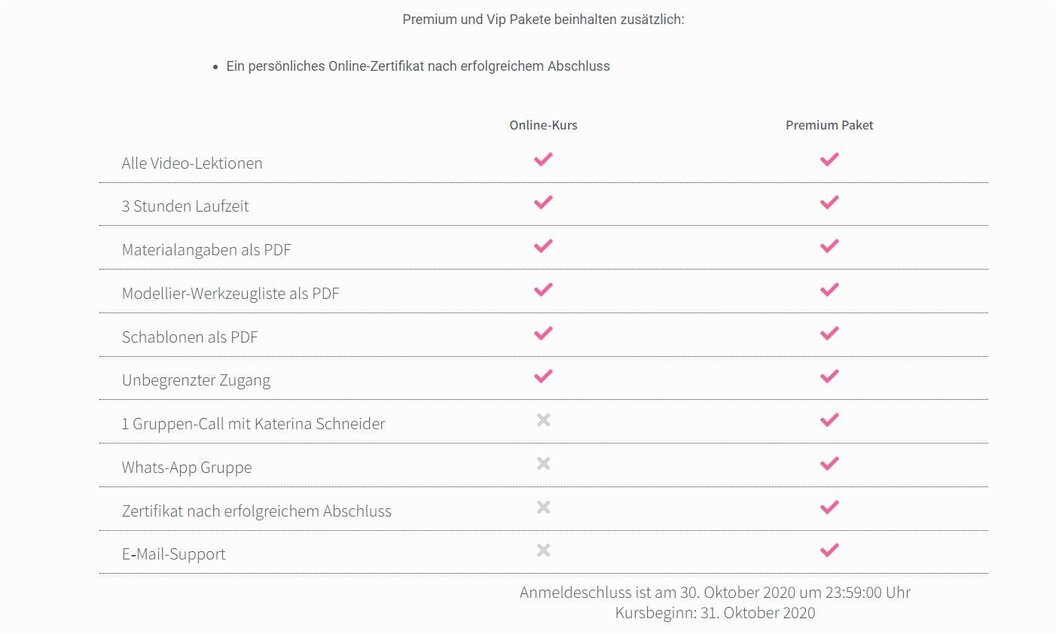Click the Online-Zertifikat bullet point text

(418, 66)
